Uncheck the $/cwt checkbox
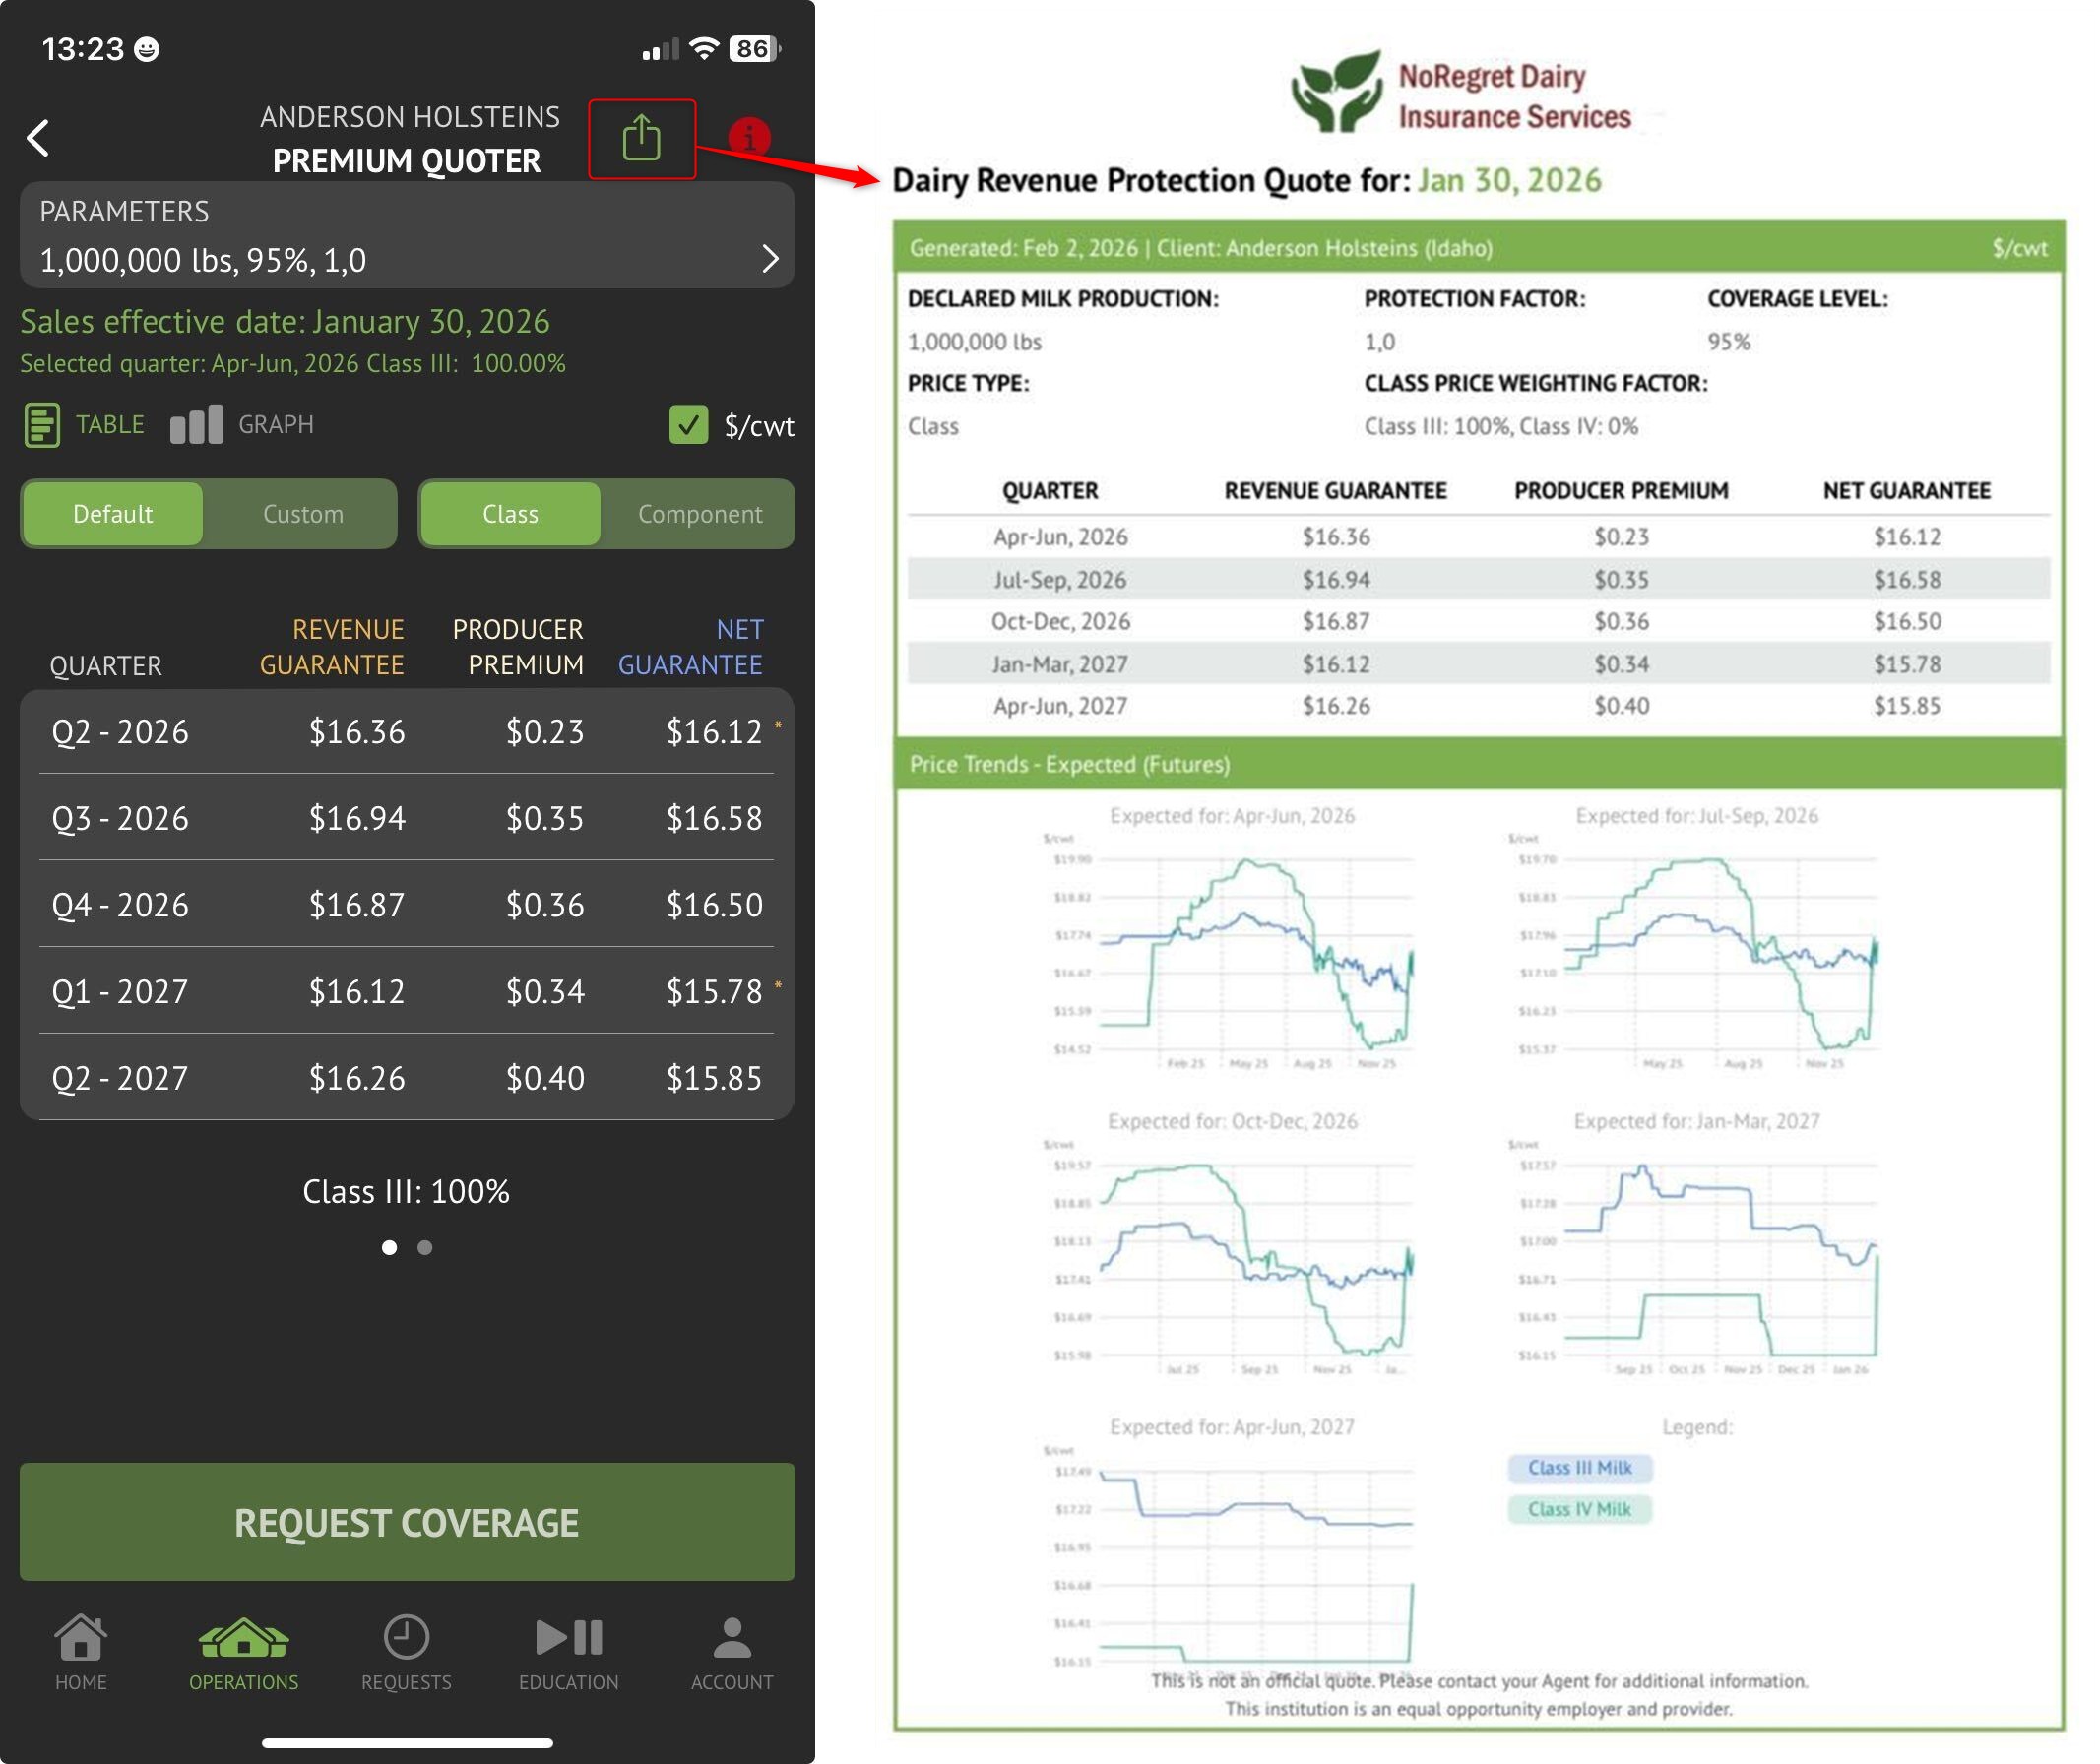Image resolution: width=2100 pixels, height=1764 pixels. pos(688,425)
